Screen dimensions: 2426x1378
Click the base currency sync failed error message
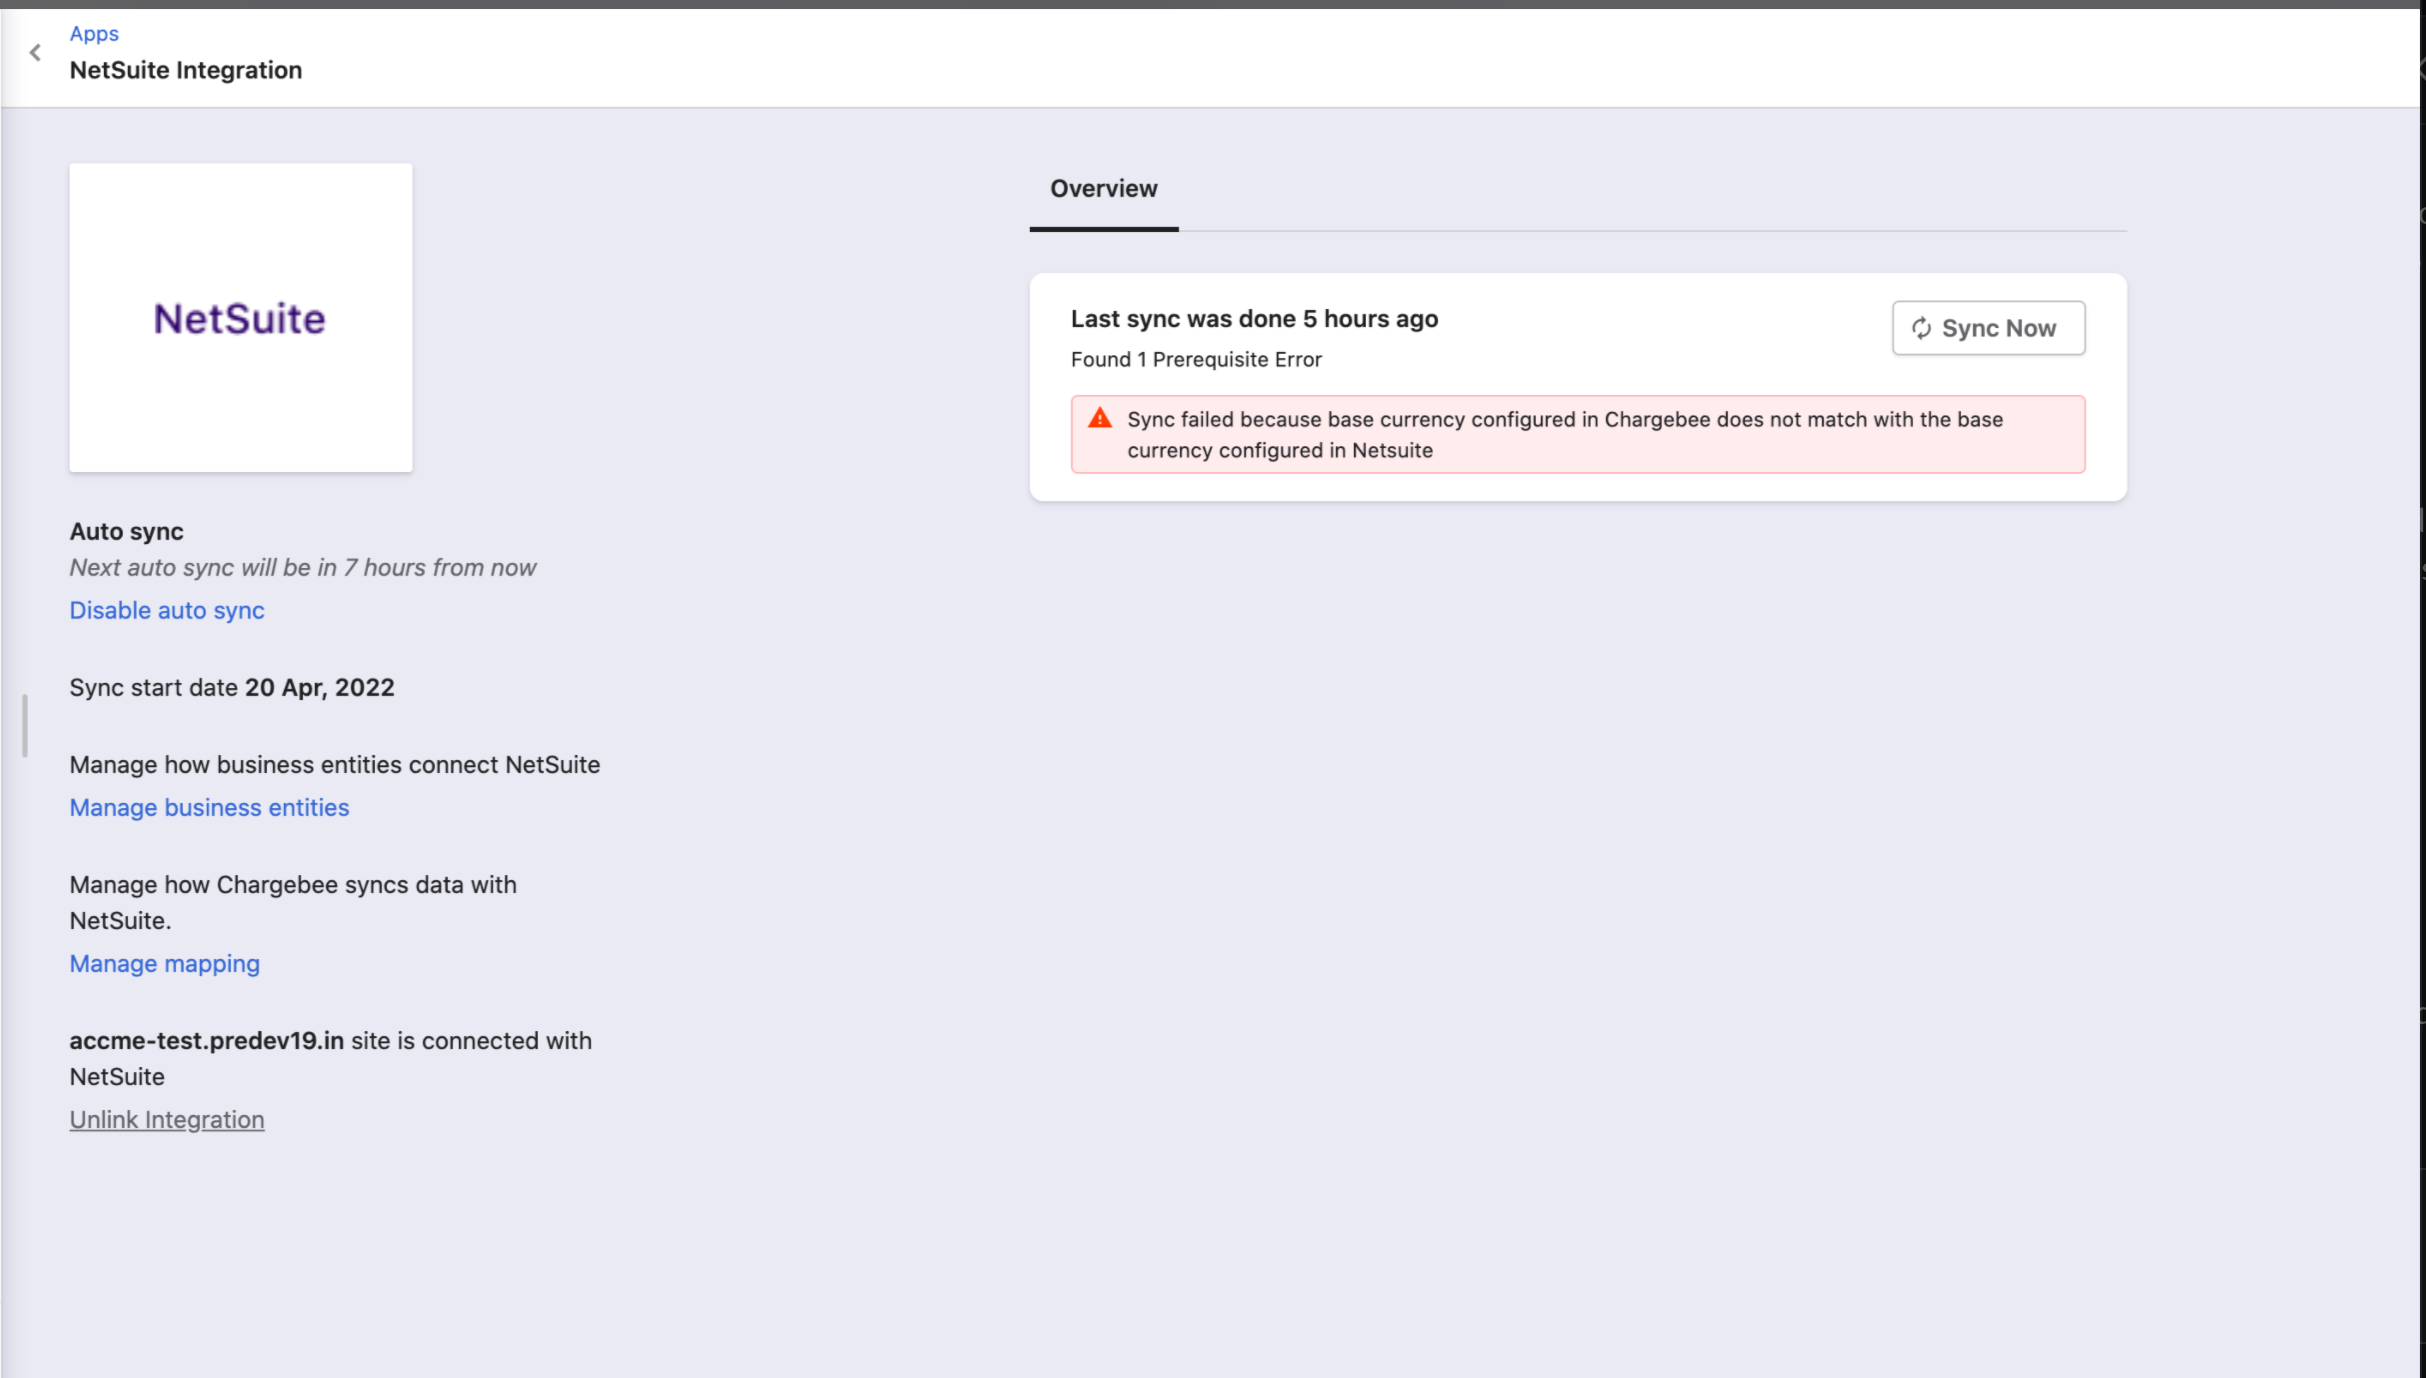(1578, 434)
